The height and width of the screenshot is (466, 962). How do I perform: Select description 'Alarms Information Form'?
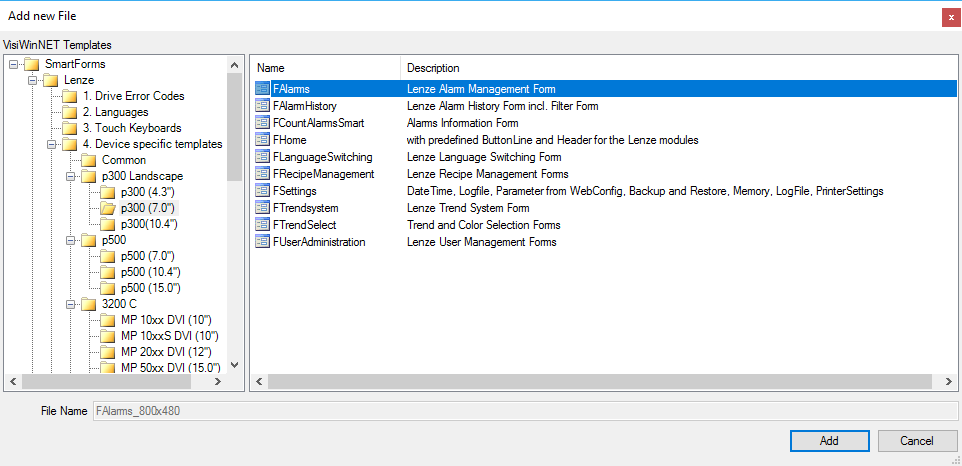point(463,123)
